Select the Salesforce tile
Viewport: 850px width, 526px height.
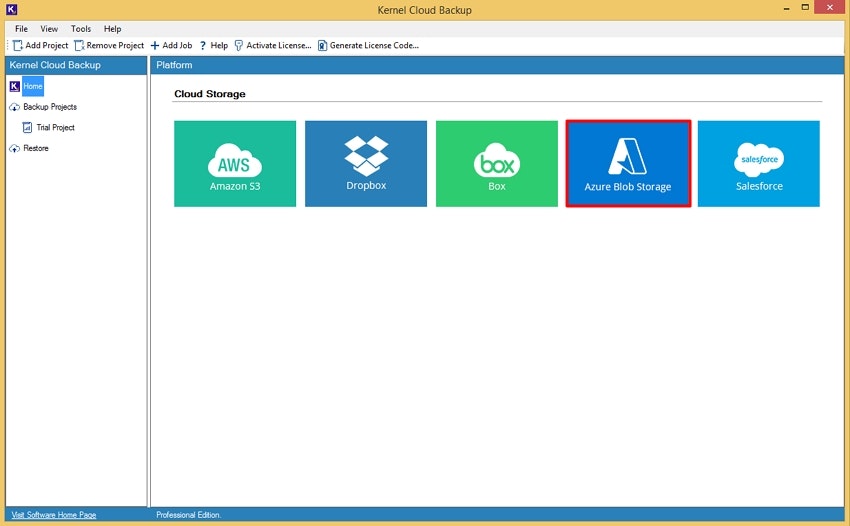coord(759,164)
